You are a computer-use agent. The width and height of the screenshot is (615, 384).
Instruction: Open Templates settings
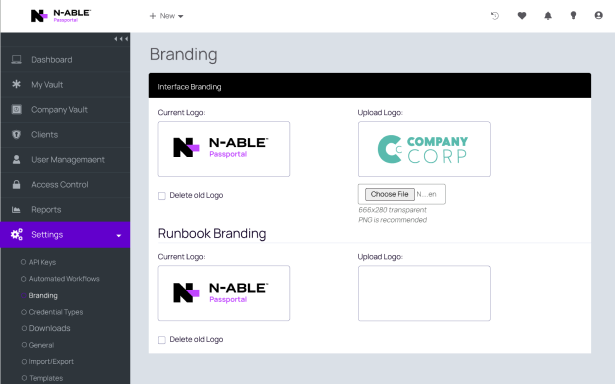pos(46,378)
